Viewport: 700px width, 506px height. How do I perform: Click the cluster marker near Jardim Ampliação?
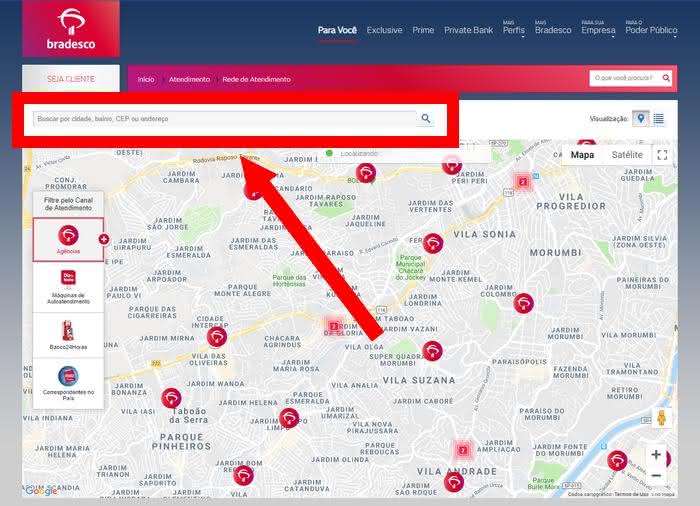tap(463, 450)
